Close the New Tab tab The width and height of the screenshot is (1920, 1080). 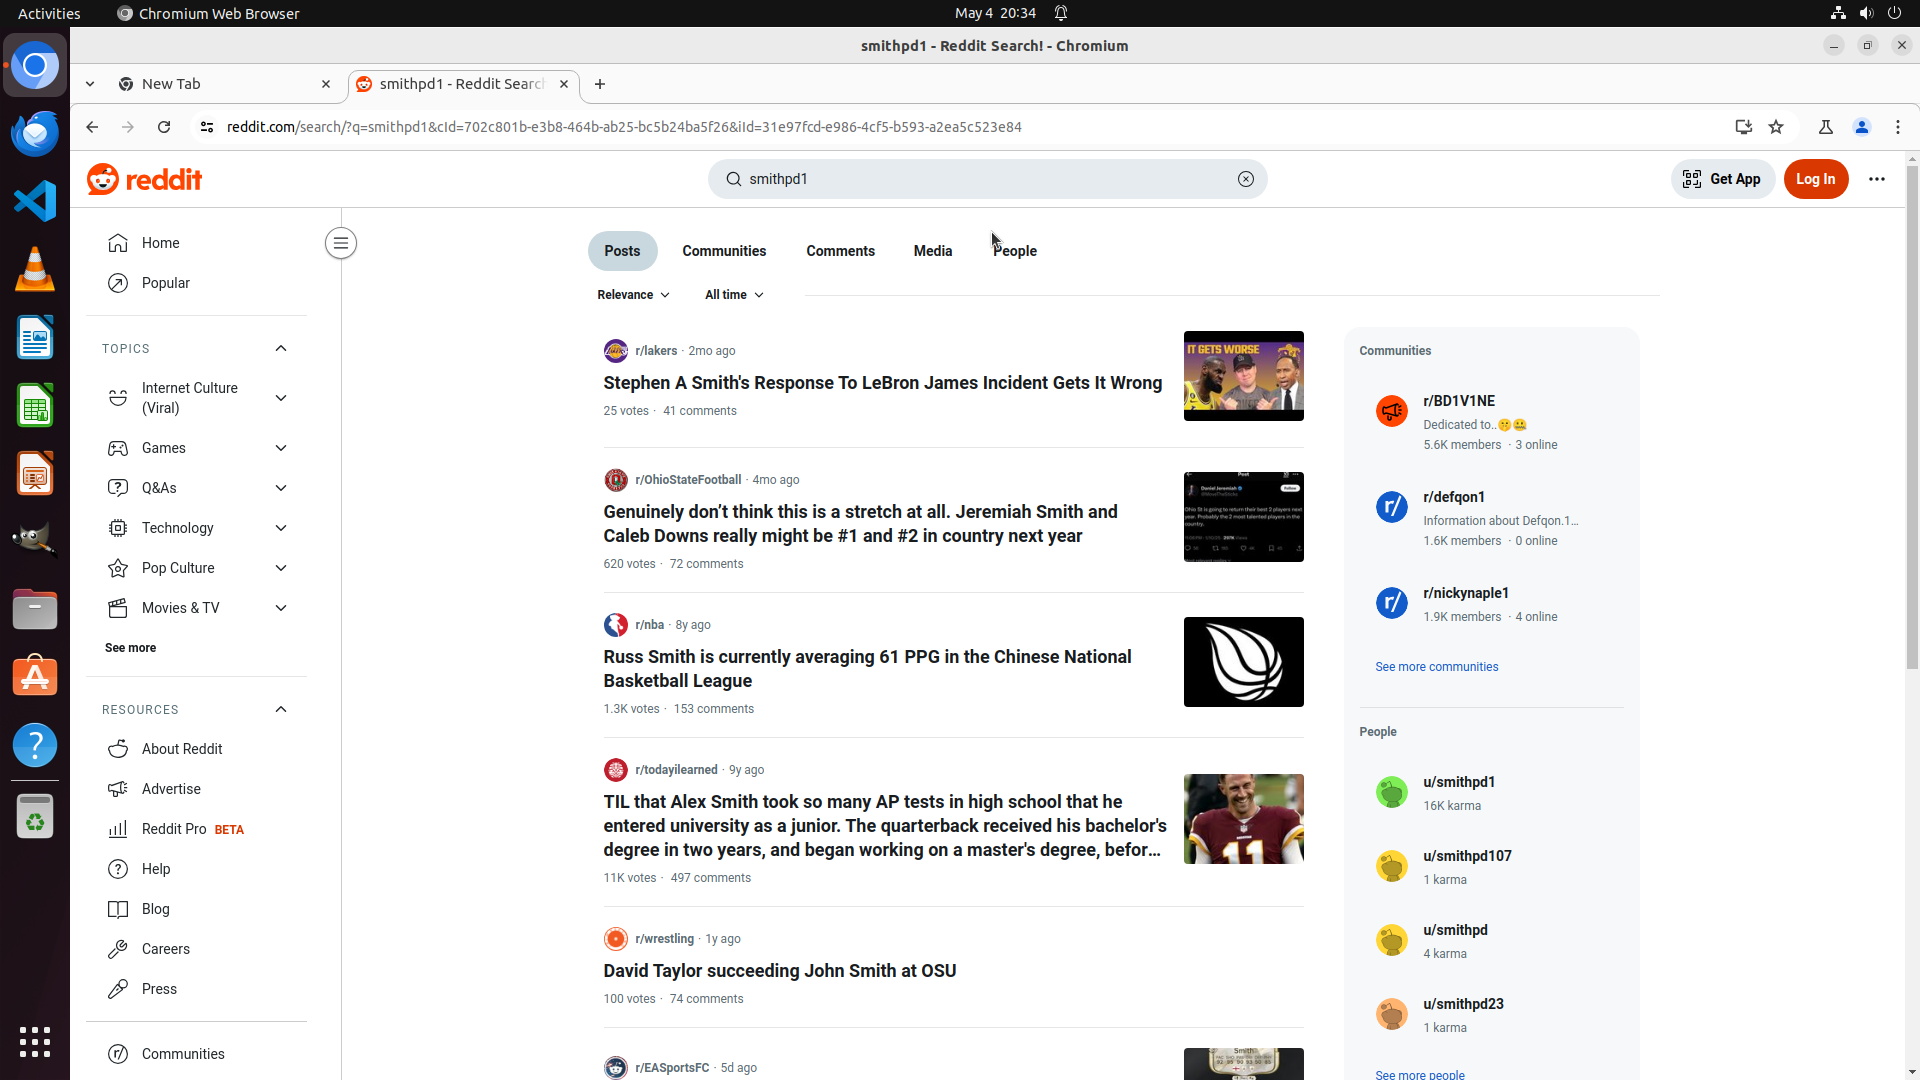pyautogui.click(x=325, y=84)
